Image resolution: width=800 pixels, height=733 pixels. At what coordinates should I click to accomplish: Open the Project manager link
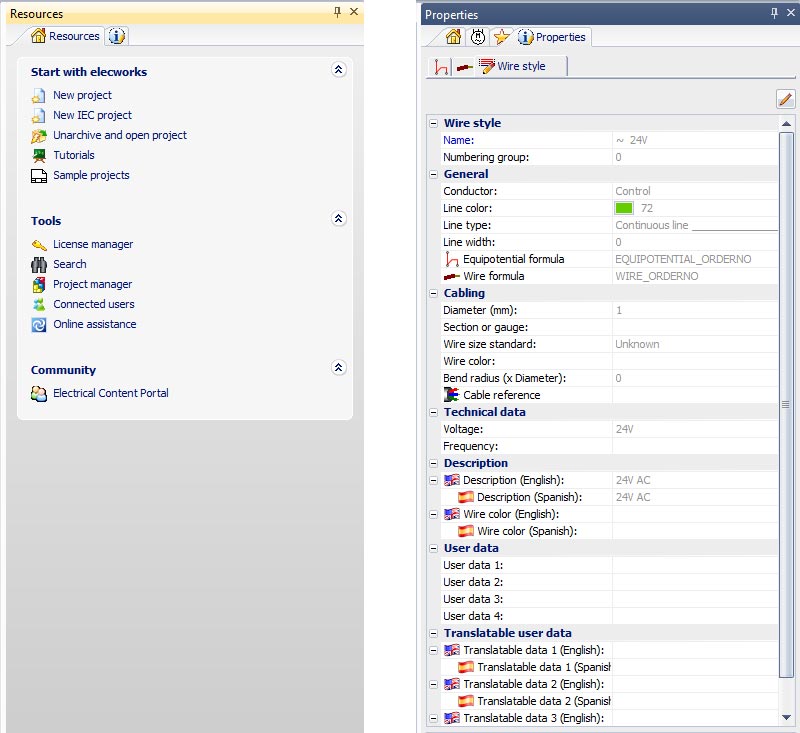pos(92,284)
